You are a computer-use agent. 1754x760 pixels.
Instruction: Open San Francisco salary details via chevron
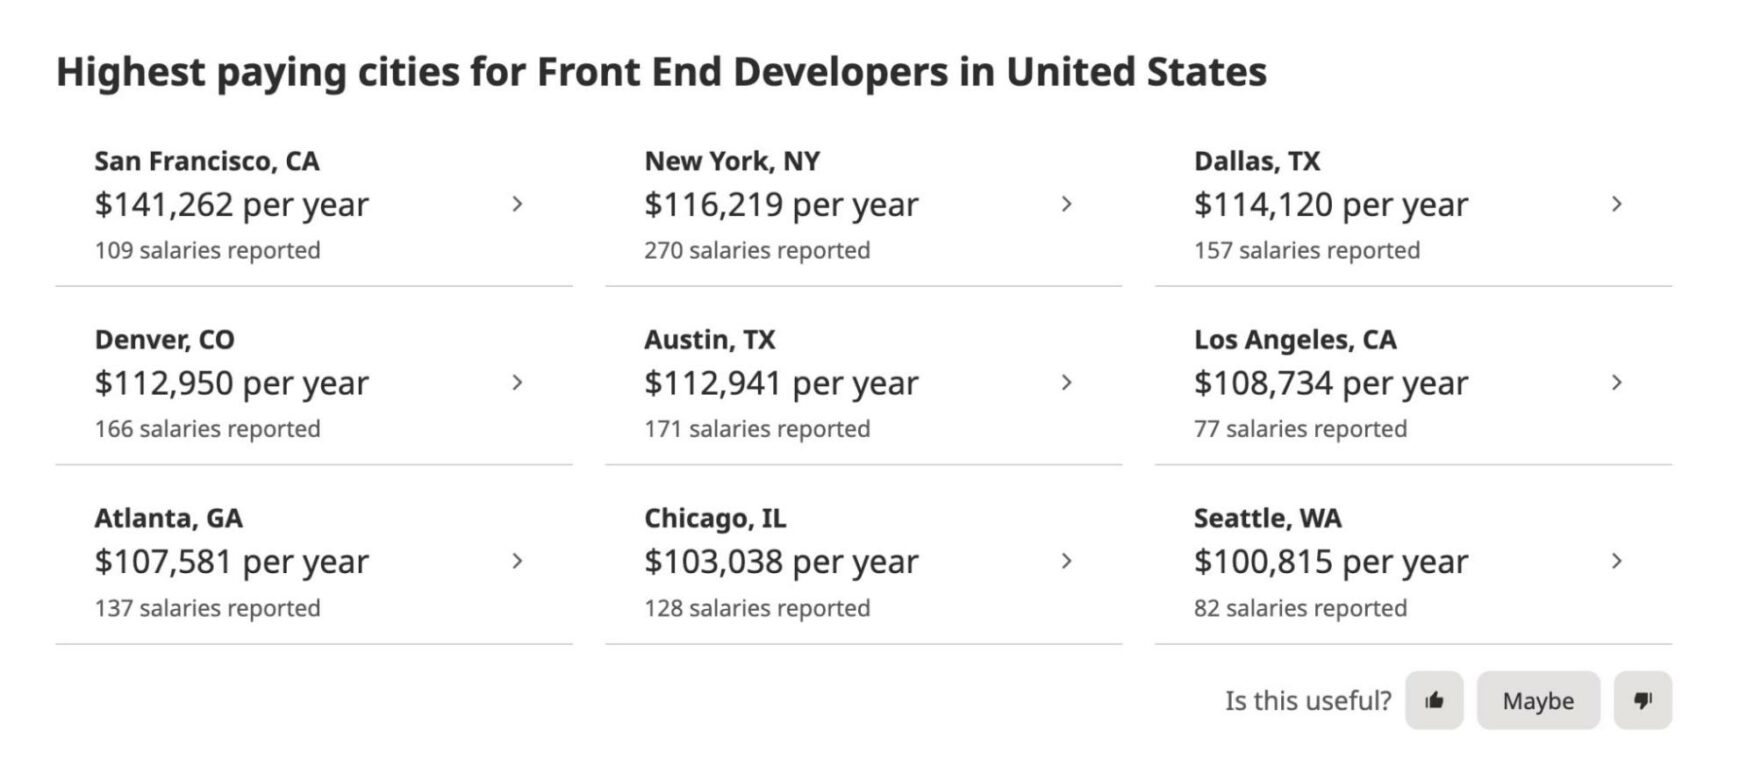[519, 204]
